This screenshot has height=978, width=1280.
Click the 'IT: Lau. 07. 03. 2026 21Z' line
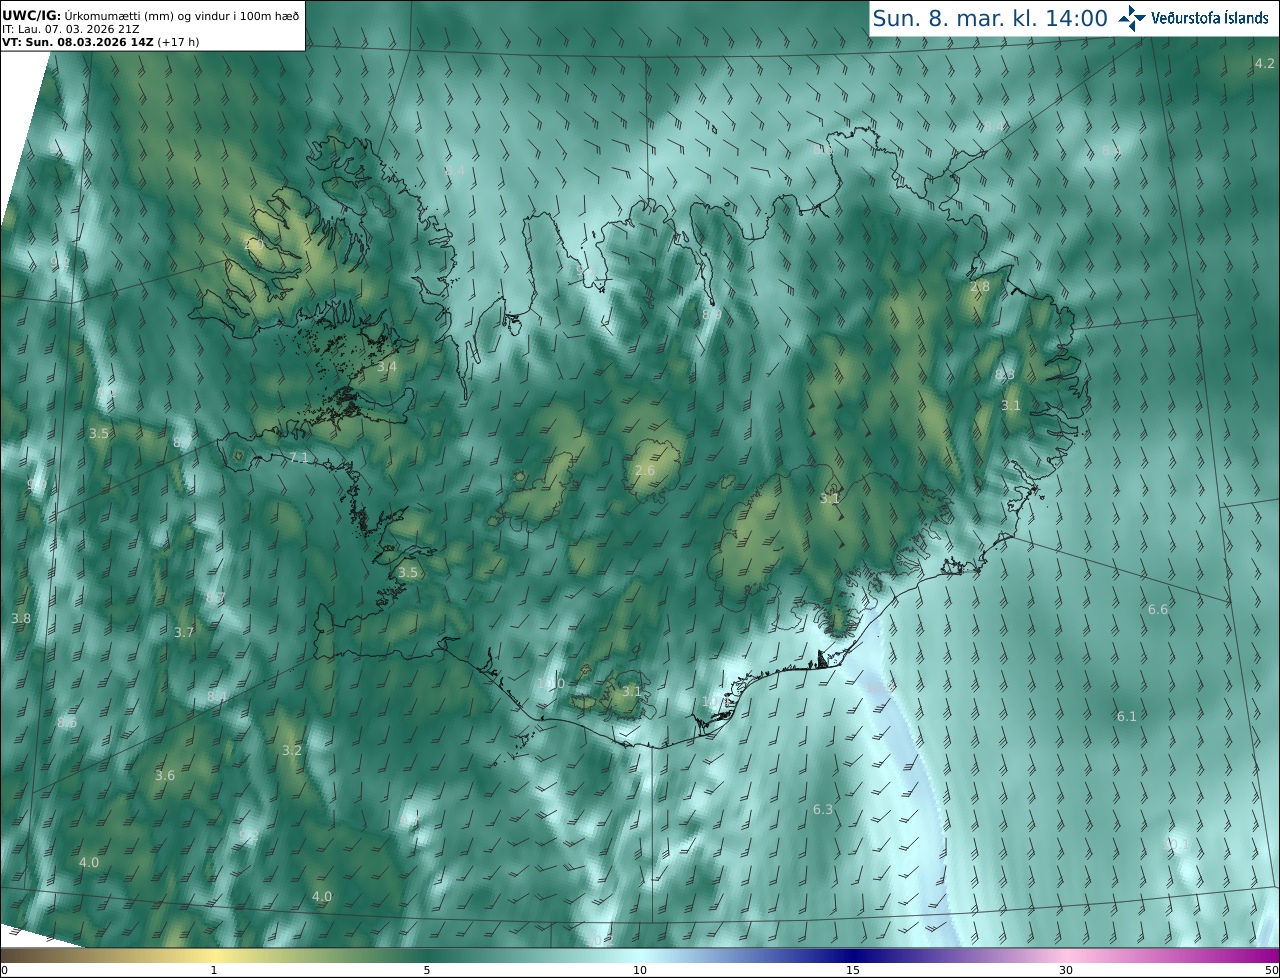[x=70, y=28]
